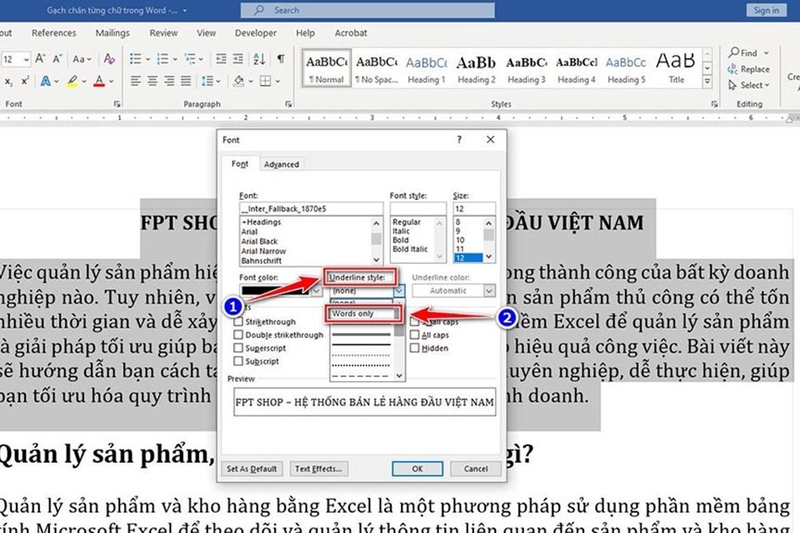Toggle the Hidden checkbox

pos(414,348)
